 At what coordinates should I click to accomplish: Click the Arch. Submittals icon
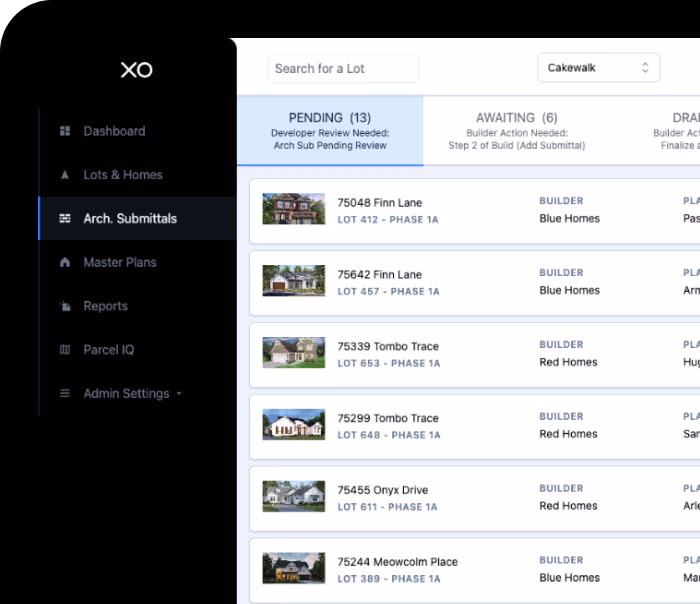point(65,218)
